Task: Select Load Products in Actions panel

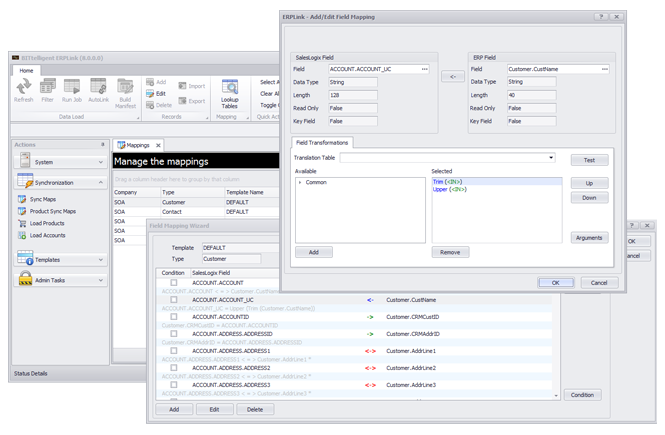Action: pyautogui.click(x=41, y=223)
